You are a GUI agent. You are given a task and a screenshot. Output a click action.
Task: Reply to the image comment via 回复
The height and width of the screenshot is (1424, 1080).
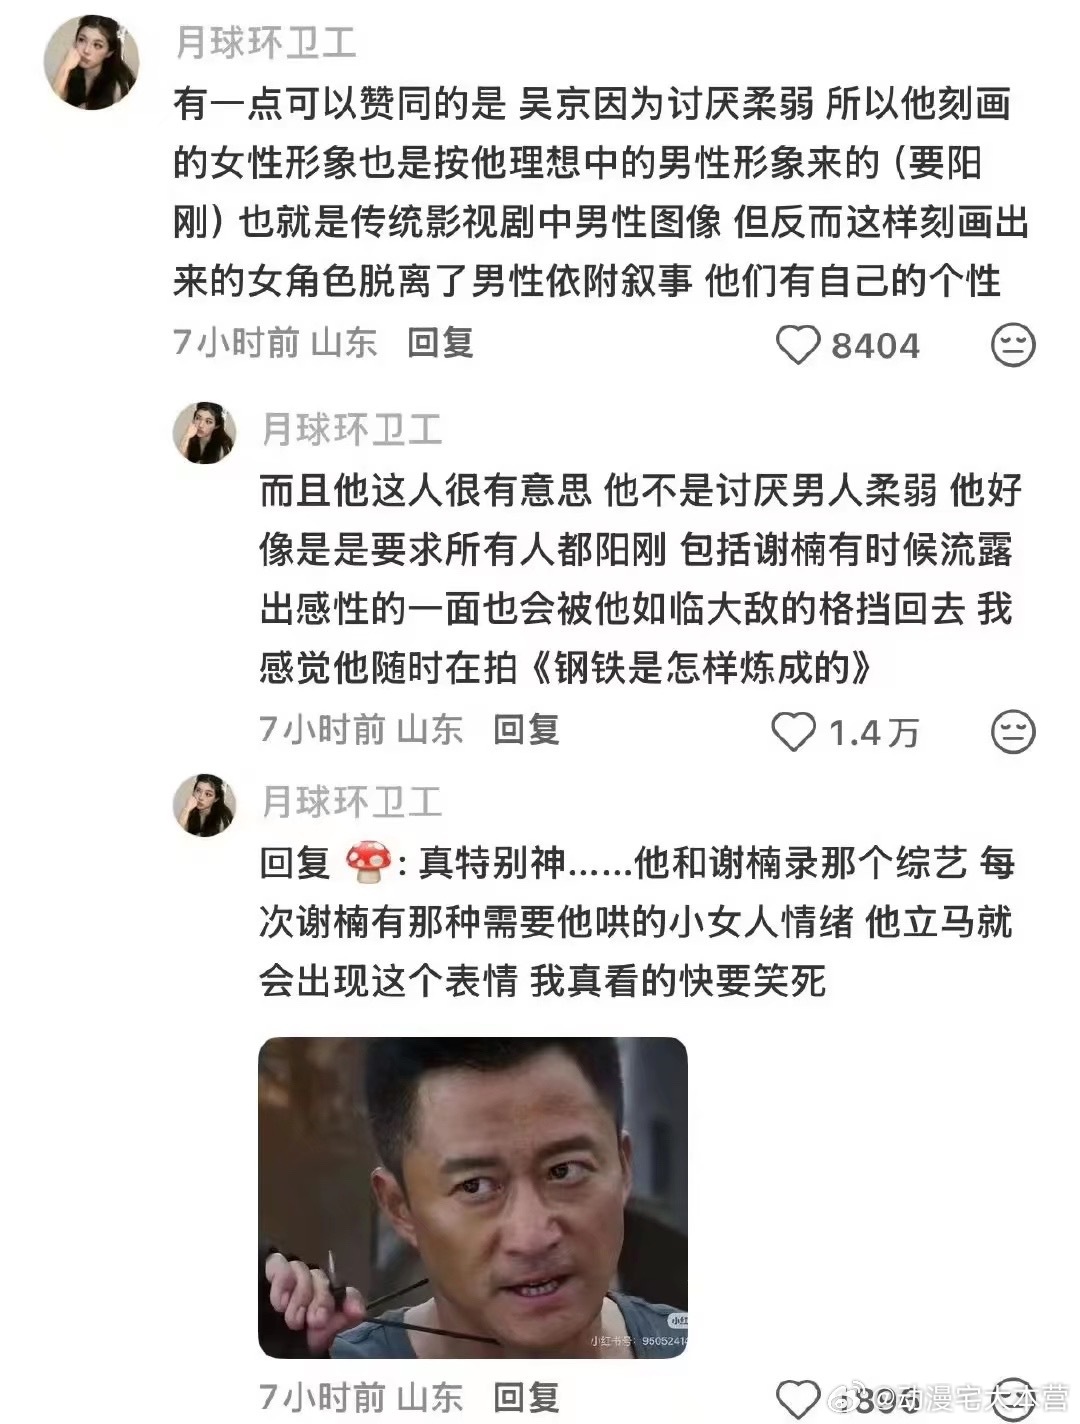pos(526,1396)
